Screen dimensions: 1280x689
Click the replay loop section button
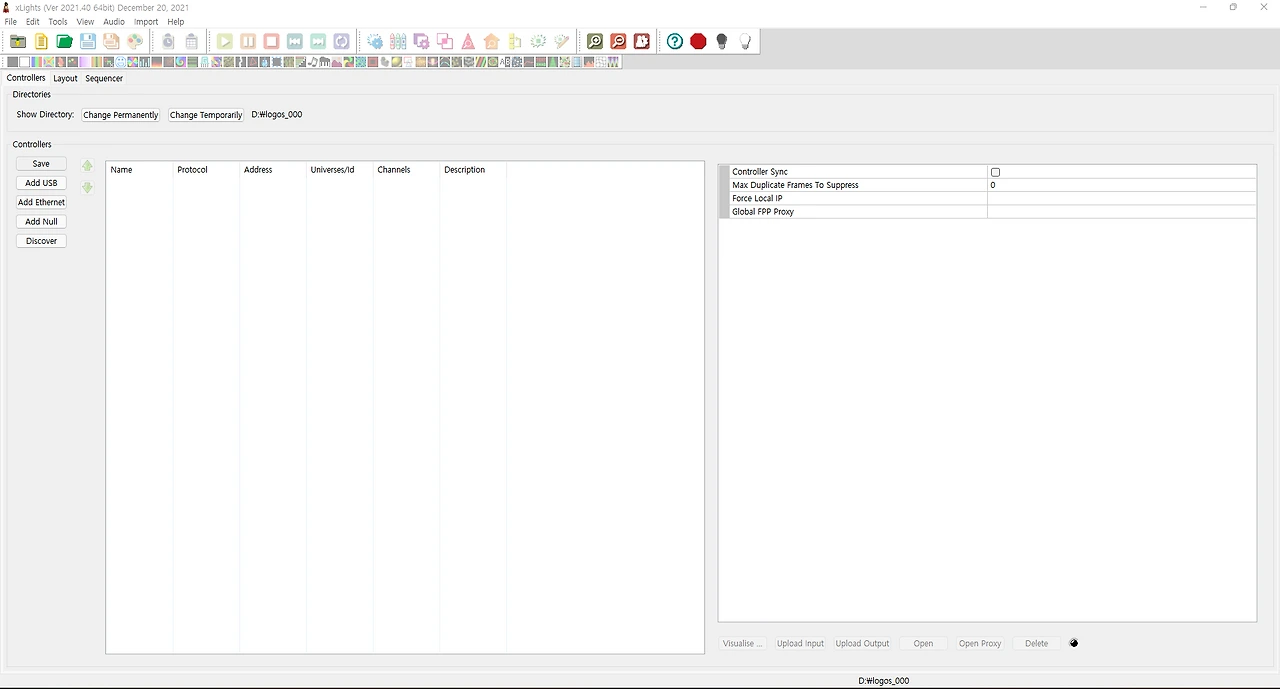point(342,41)
